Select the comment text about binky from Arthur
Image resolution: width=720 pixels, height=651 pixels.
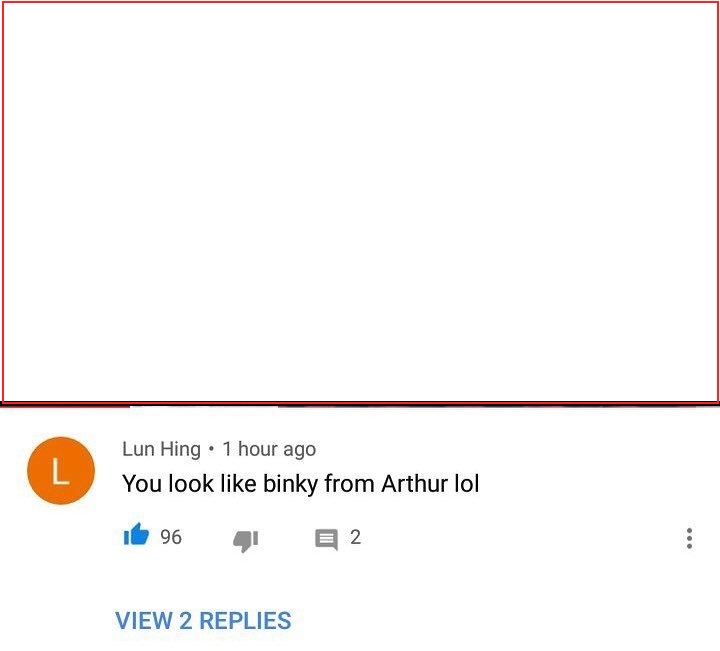click(x=301, y=484)
